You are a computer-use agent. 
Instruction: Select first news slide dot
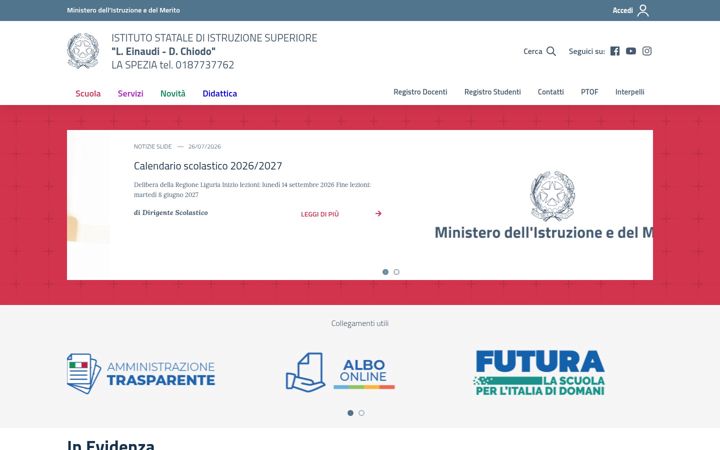click(x=385, y=272)
